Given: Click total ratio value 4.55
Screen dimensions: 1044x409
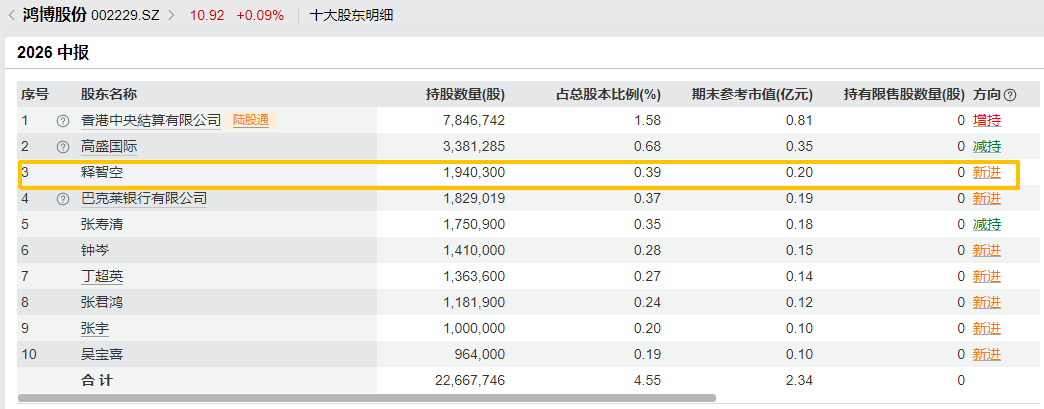Looking at the screenshot, I should tap(649, 380).
